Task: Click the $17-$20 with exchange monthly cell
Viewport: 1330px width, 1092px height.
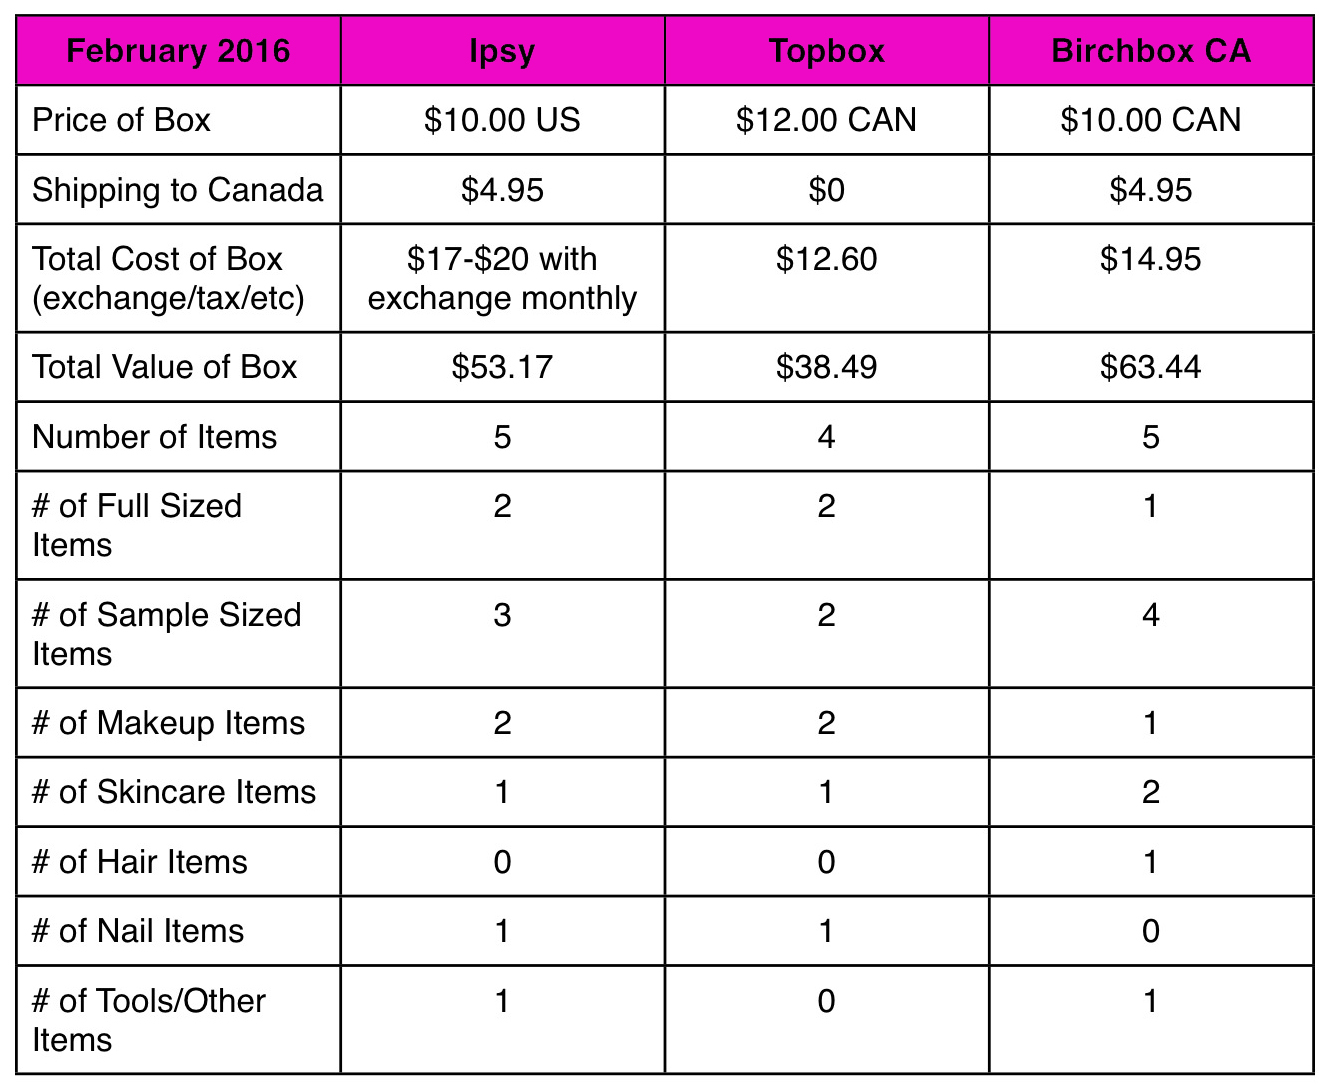Action: point(502,278)
